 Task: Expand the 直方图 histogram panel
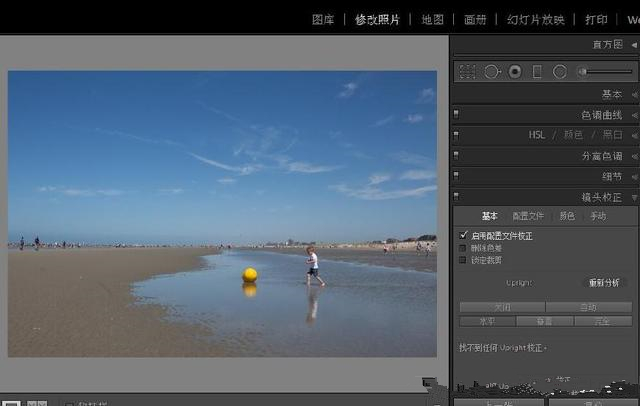click(x=606, y=45)
